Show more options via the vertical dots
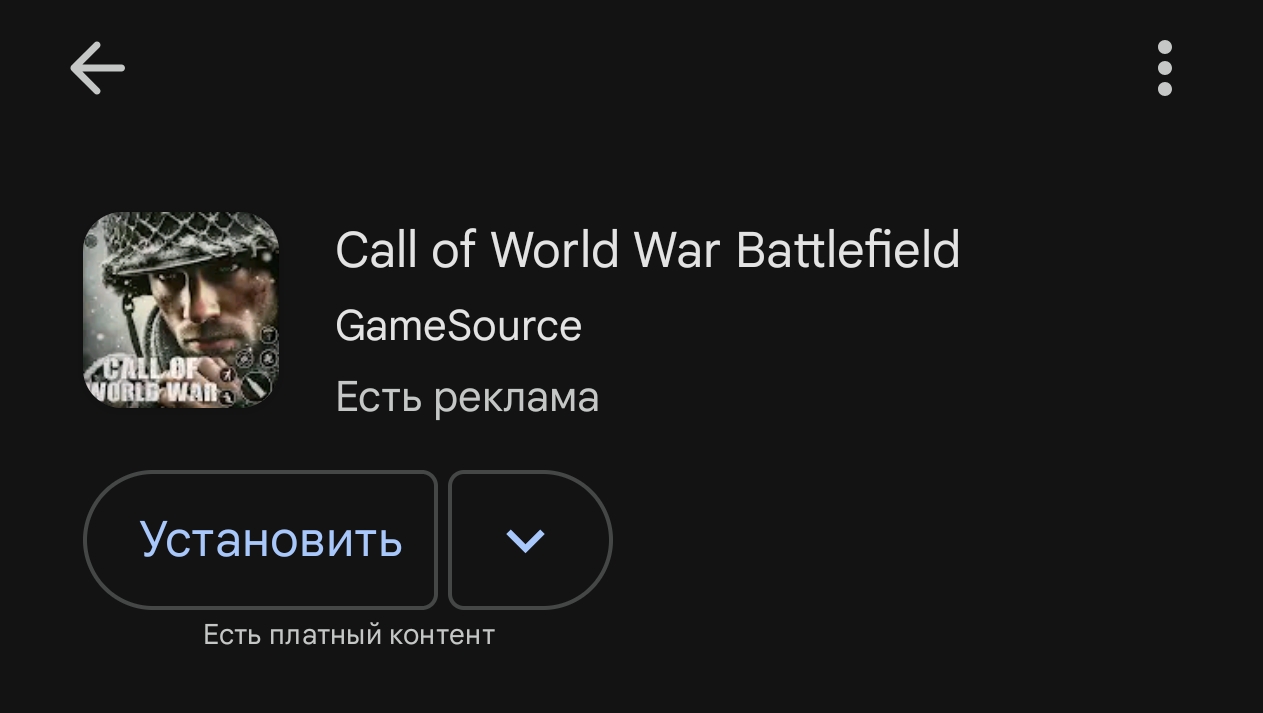This screenshot has width=1263, height=713. click(1164, 68)
